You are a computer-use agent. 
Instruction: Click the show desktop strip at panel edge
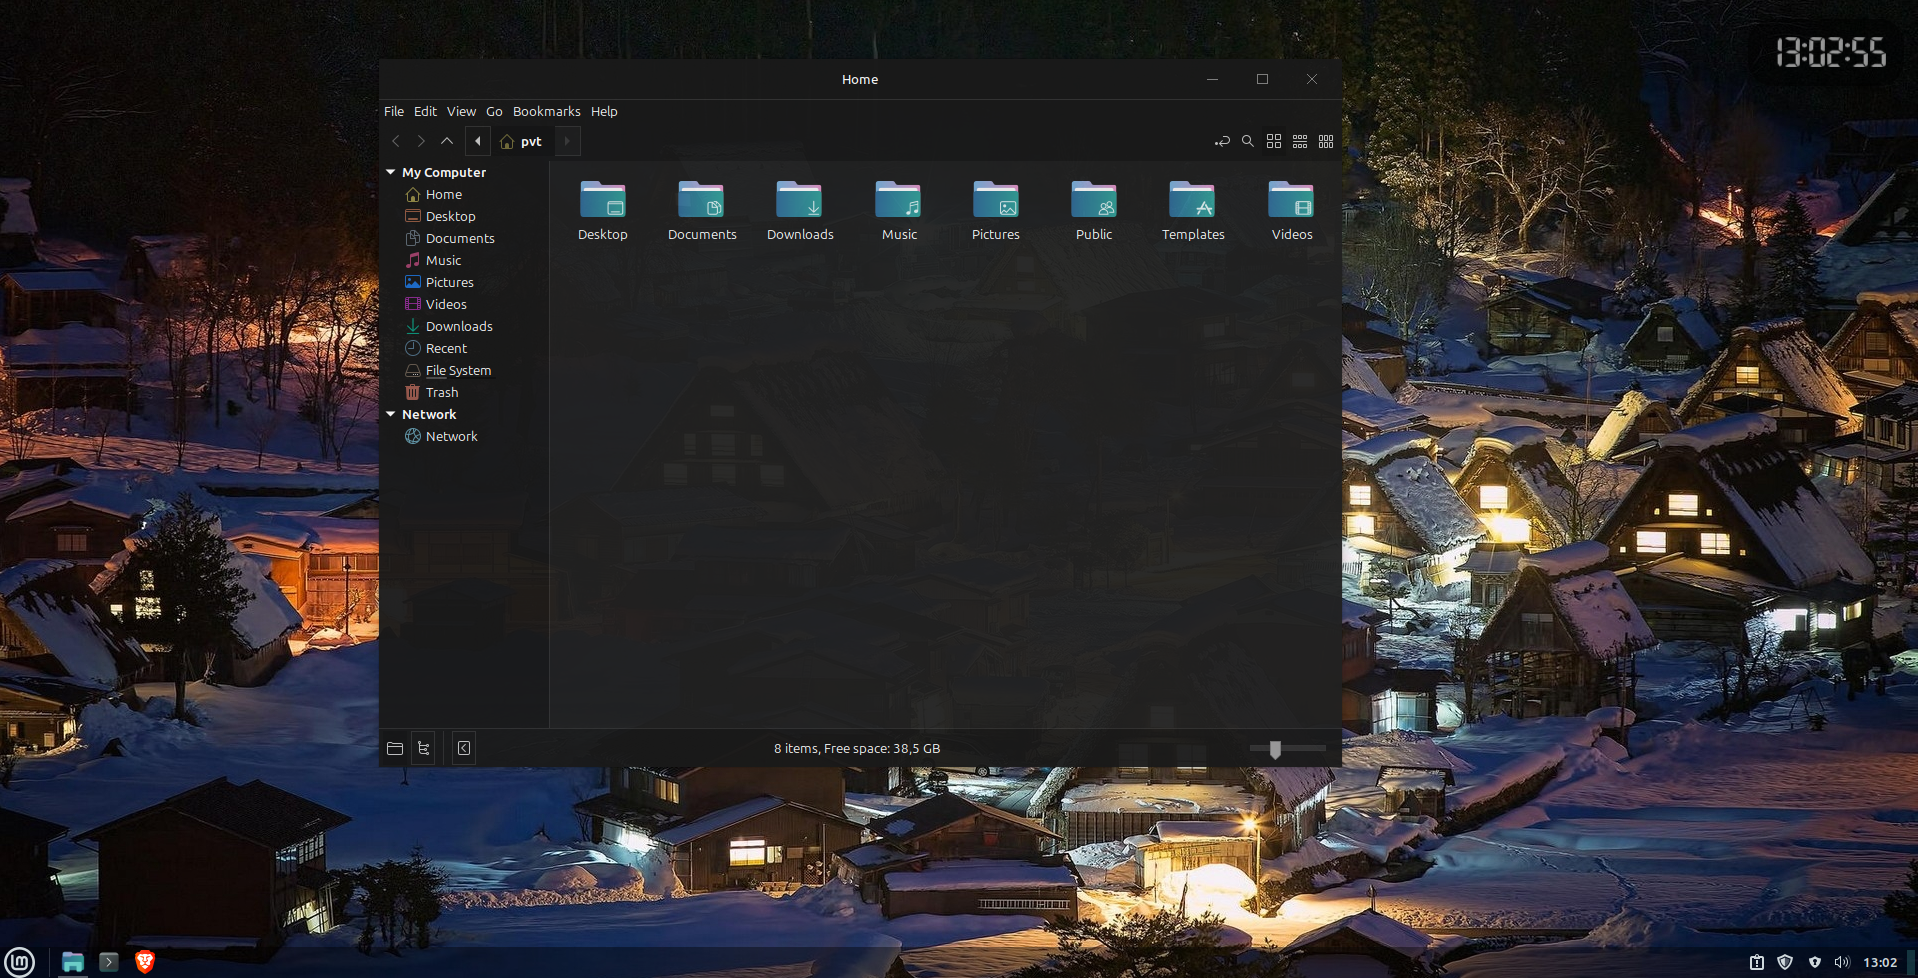coord(1912,962)
